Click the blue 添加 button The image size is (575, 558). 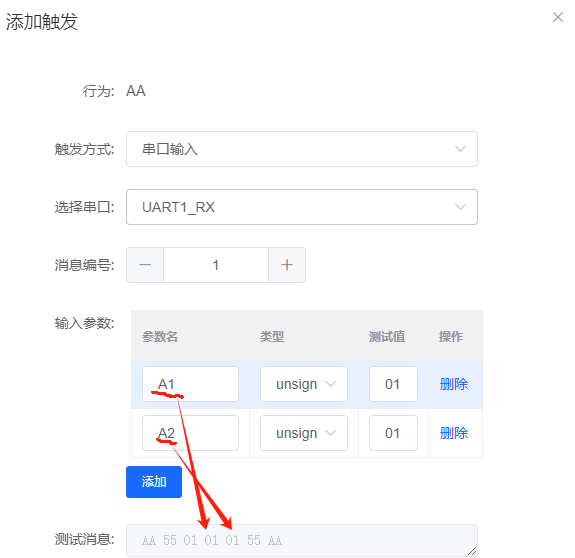click(154, 482)
